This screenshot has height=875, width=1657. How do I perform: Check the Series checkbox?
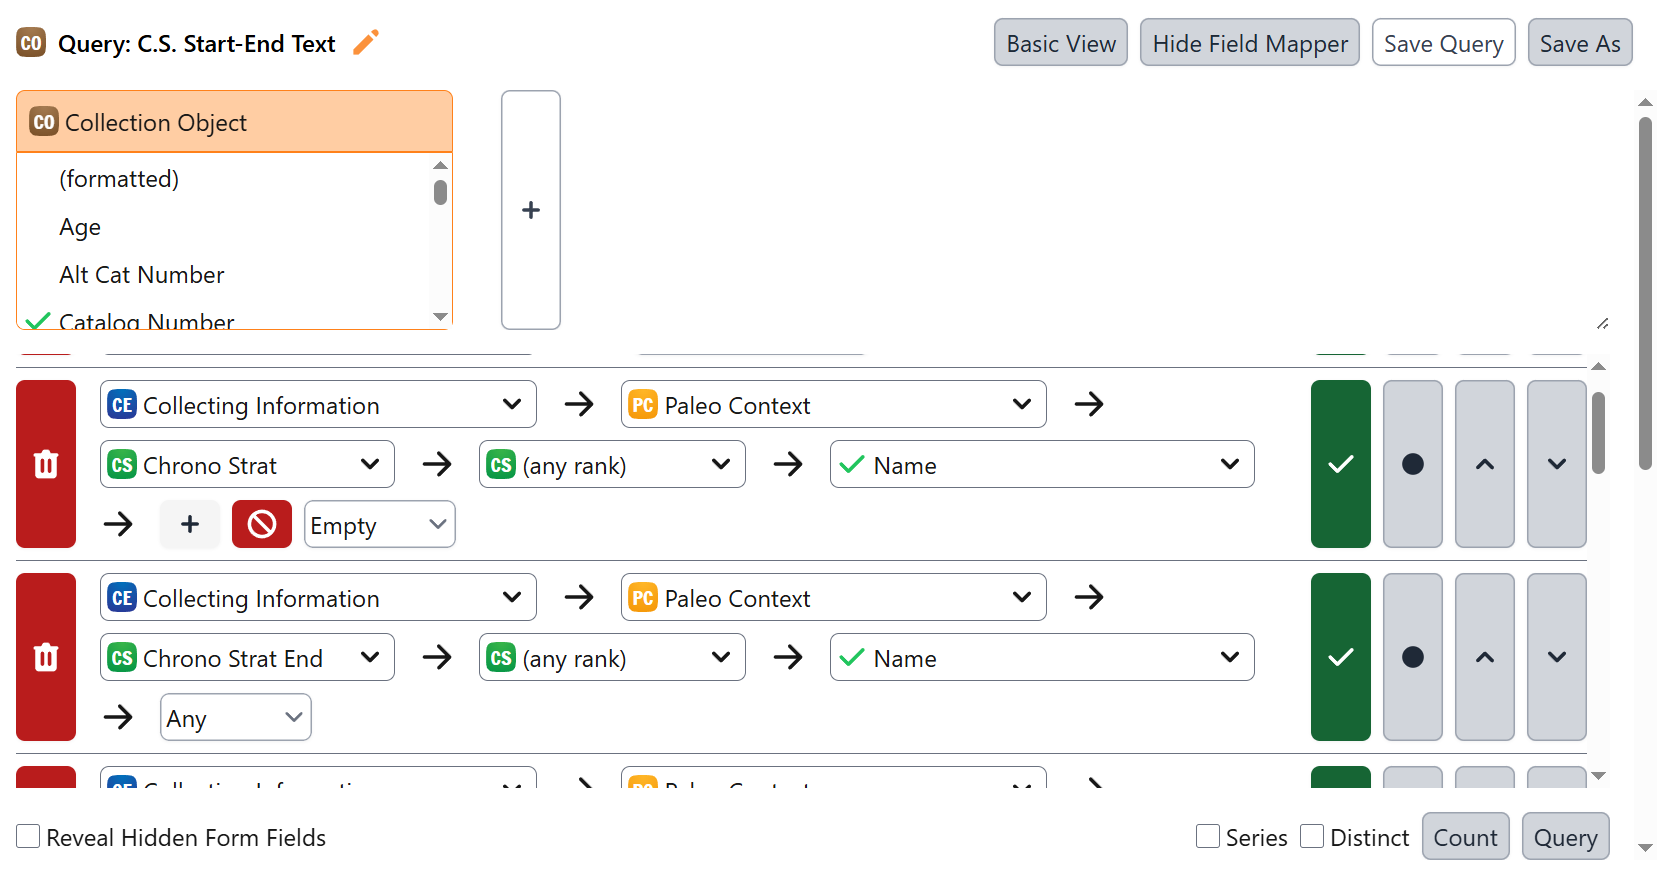(x=1208, y=837)
